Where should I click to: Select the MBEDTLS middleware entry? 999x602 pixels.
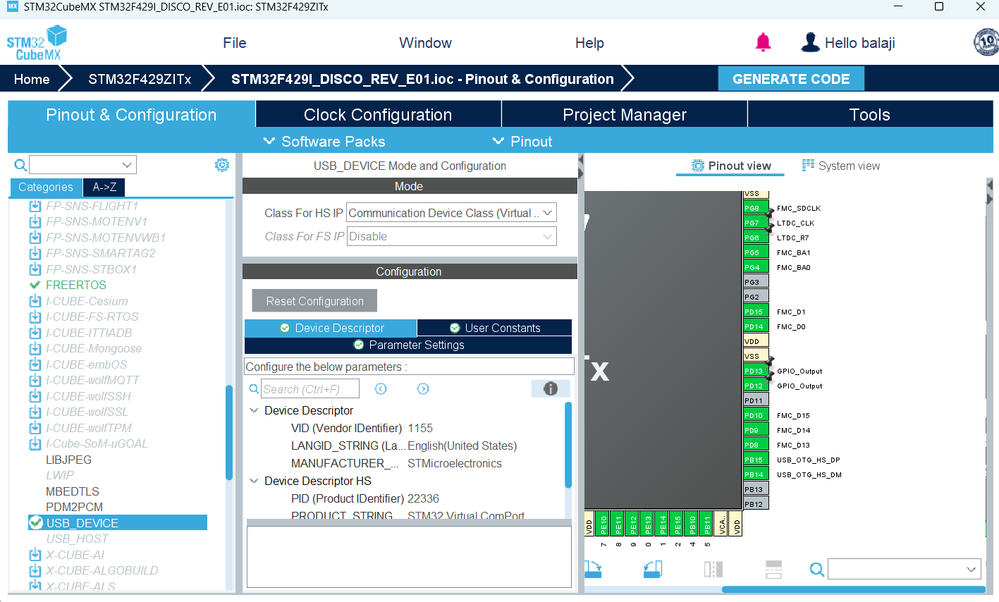tap(73, 492)
